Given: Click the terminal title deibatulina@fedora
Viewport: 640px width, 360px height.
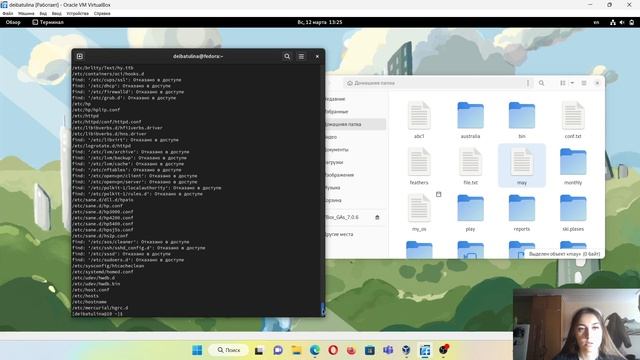Looking at the screenshot, I should pyautogui.click(x=198, y=56).
